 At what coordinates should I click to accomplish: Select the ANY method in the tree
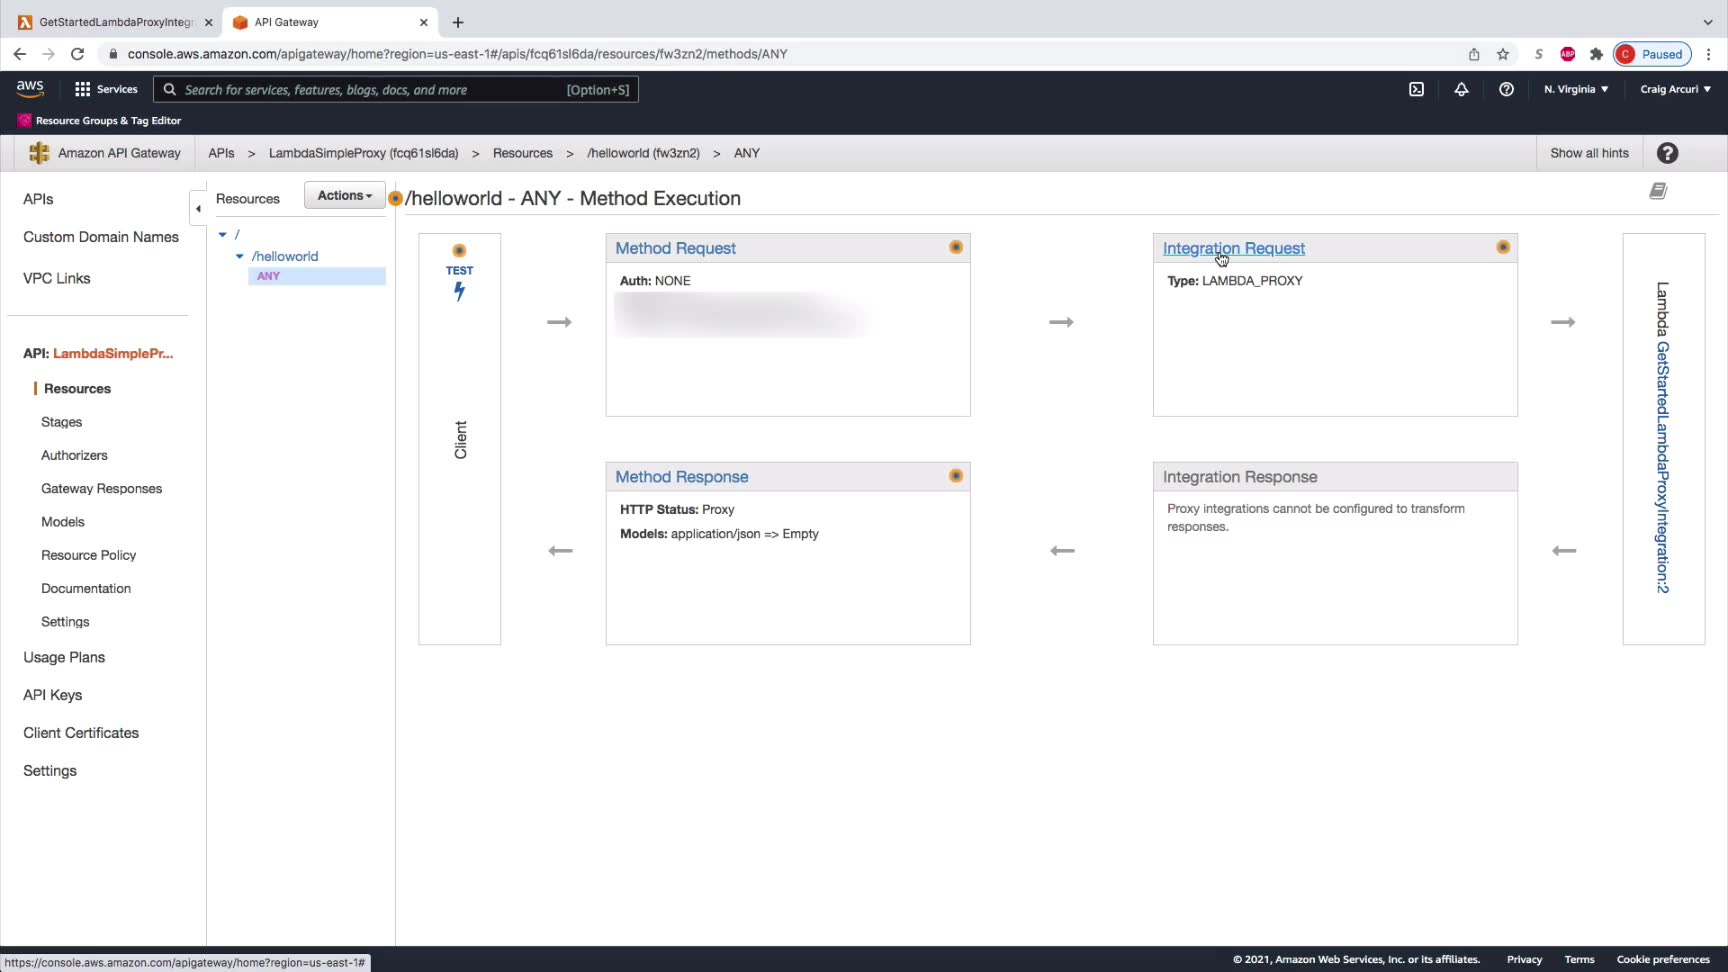point(317,276)
